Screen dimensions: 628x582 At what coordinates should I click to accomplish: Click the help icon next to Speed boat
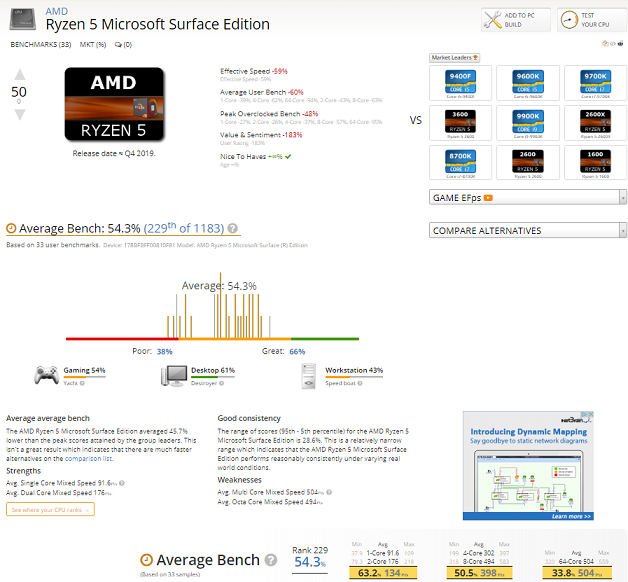[x=360, y=383]
